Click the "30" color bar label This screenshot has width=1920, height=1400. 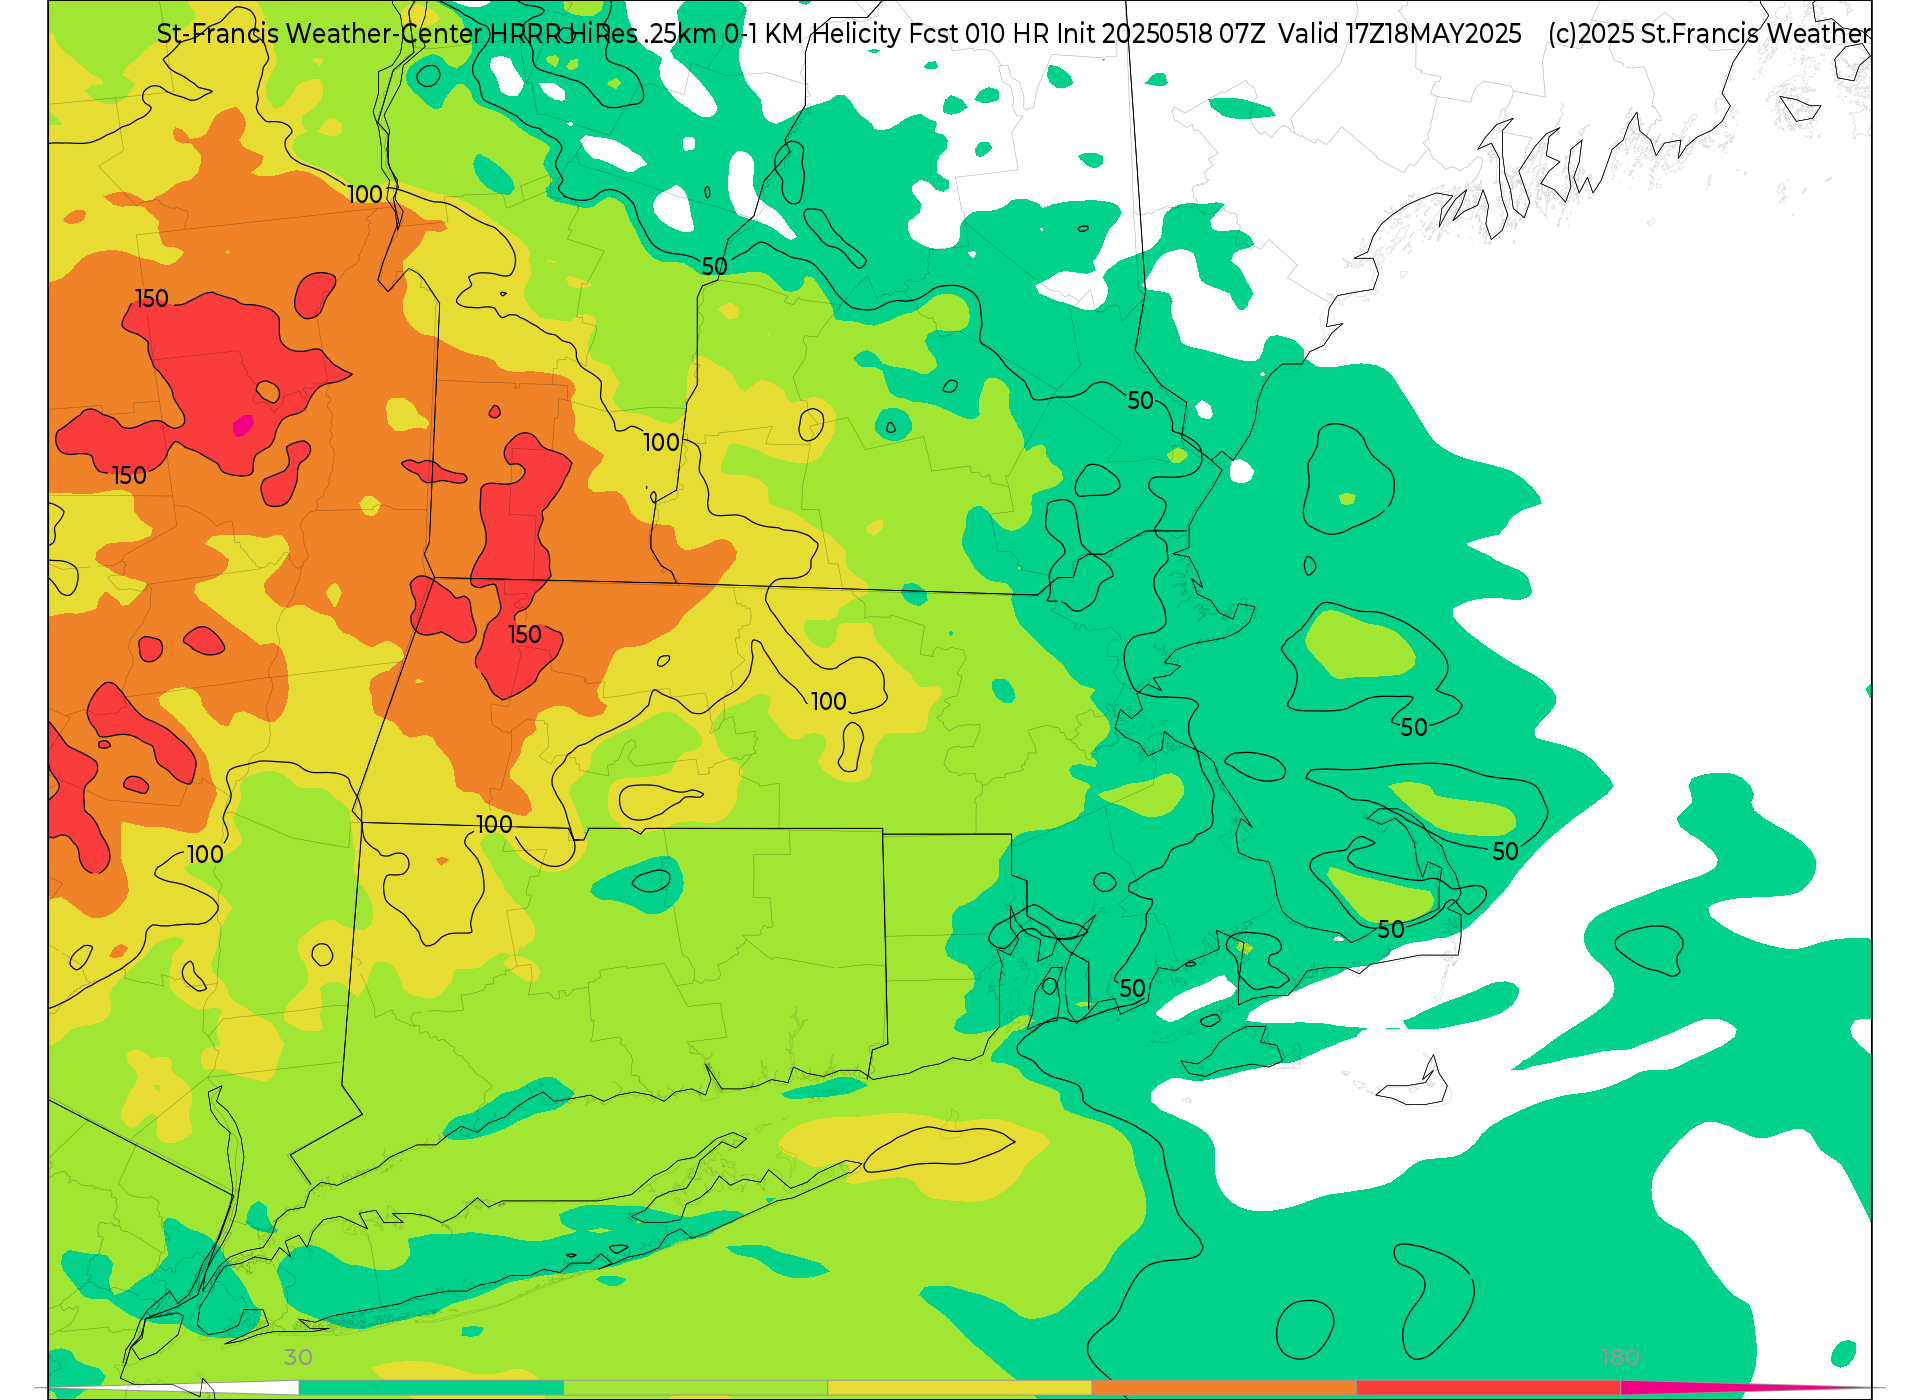[x=298, y=1357]
